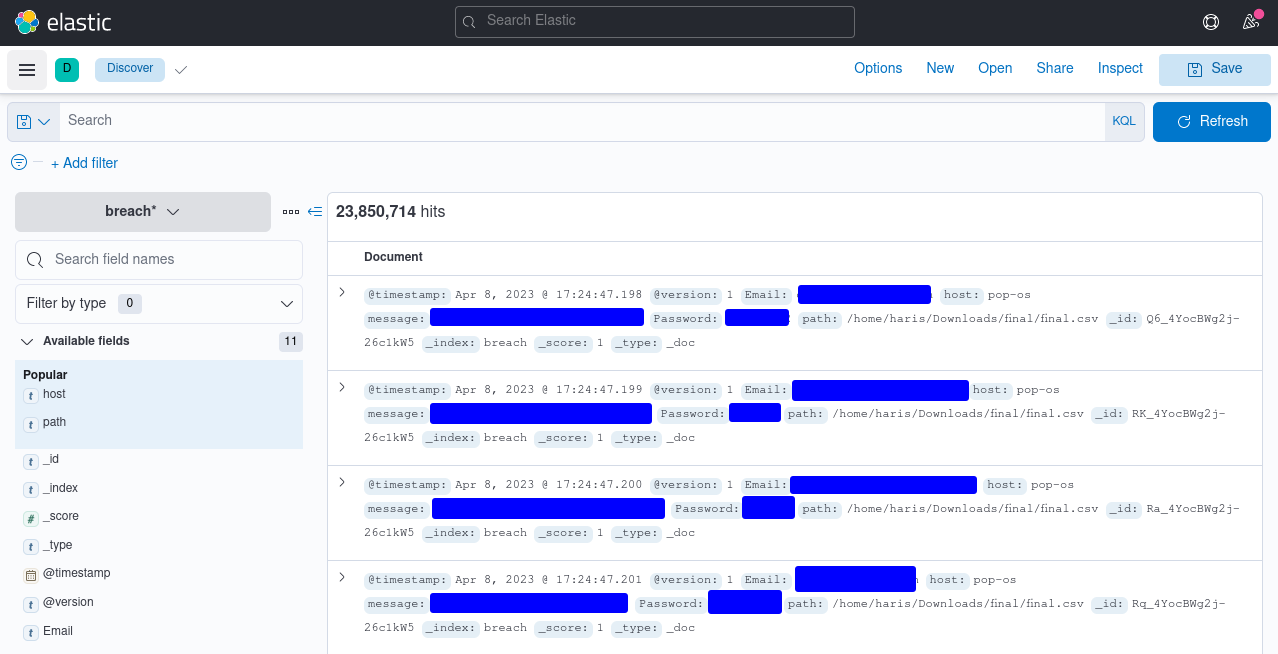Open the help menu lifebuoy icon
Image resolution: width=1278 pixels, height=654 pixels.
pyautogui.click(x=1211, y=22)
